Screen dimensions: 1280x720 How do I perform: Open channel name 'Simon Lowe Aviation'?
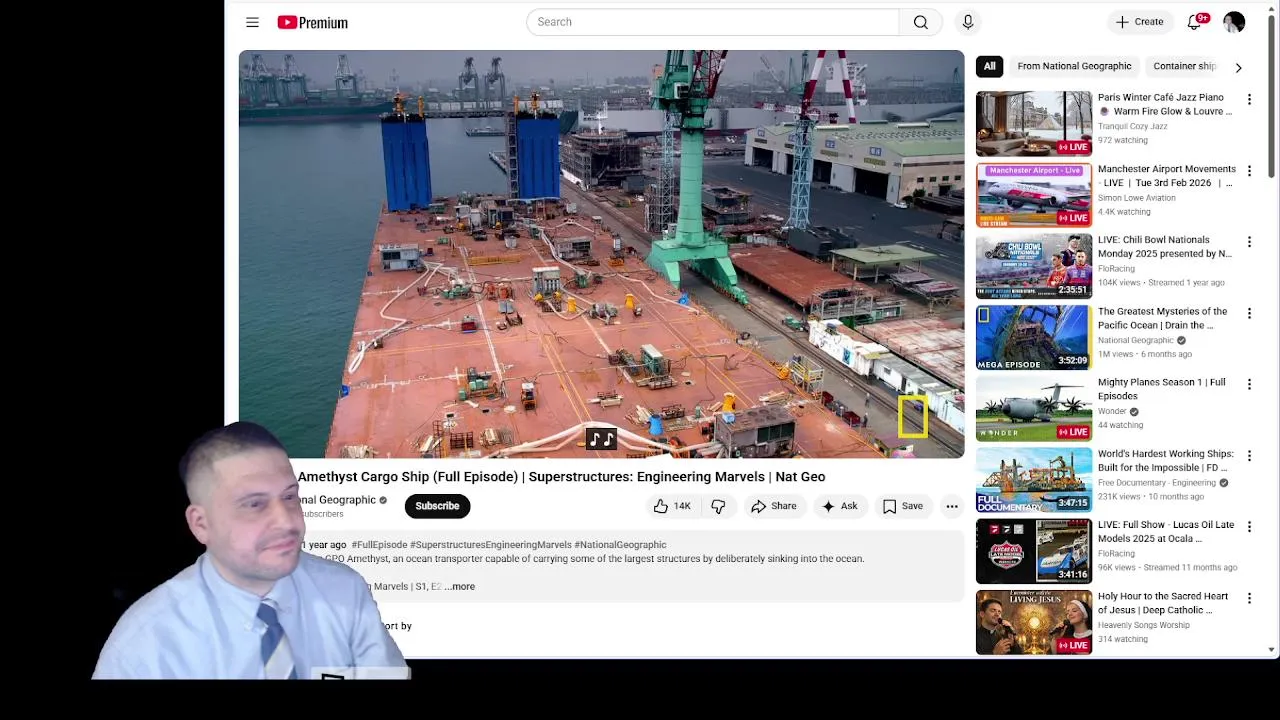point(1136,198)
